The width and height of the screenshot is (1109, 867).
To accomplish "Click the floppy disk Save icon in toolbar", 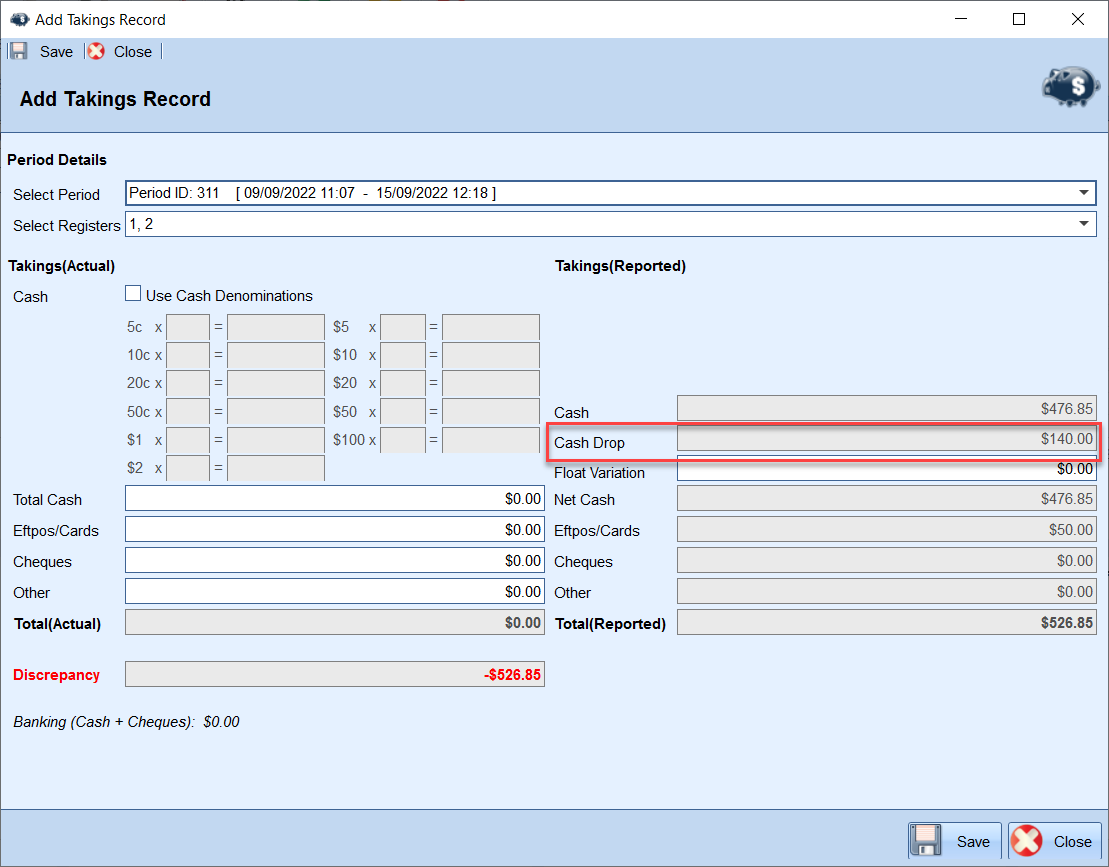I will pos(18,51).
